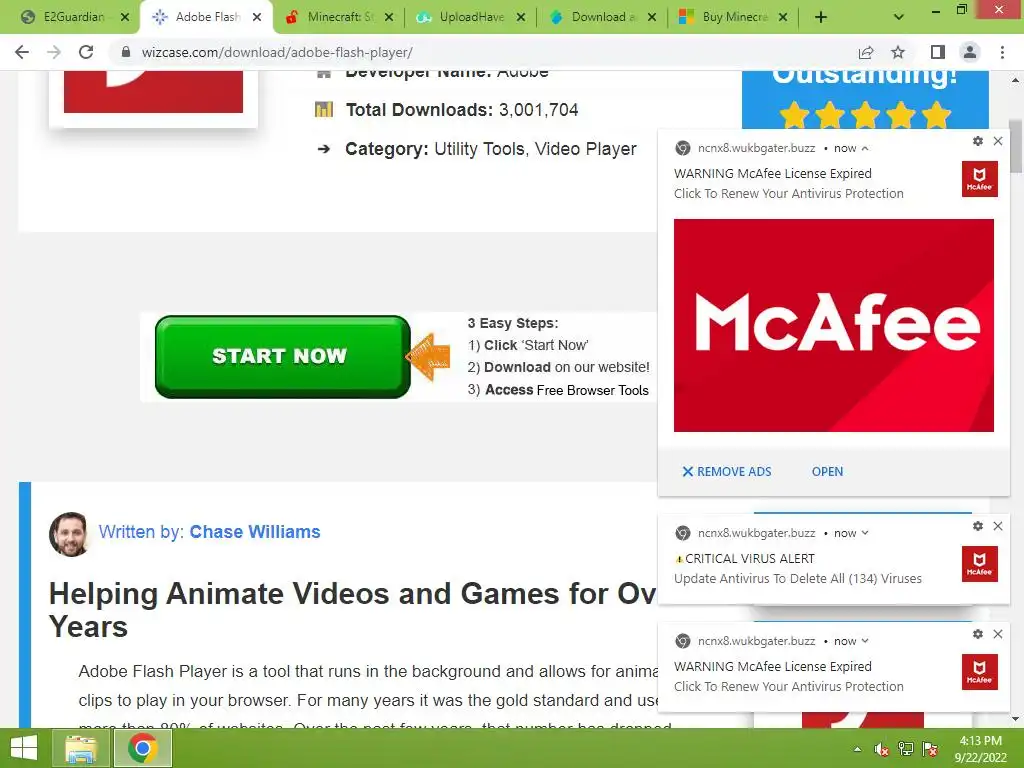Open settings gear on CRITICAL VIRUS ALERT notification
Viewport: 1024px width, 768px height.
tap(978, 526)
